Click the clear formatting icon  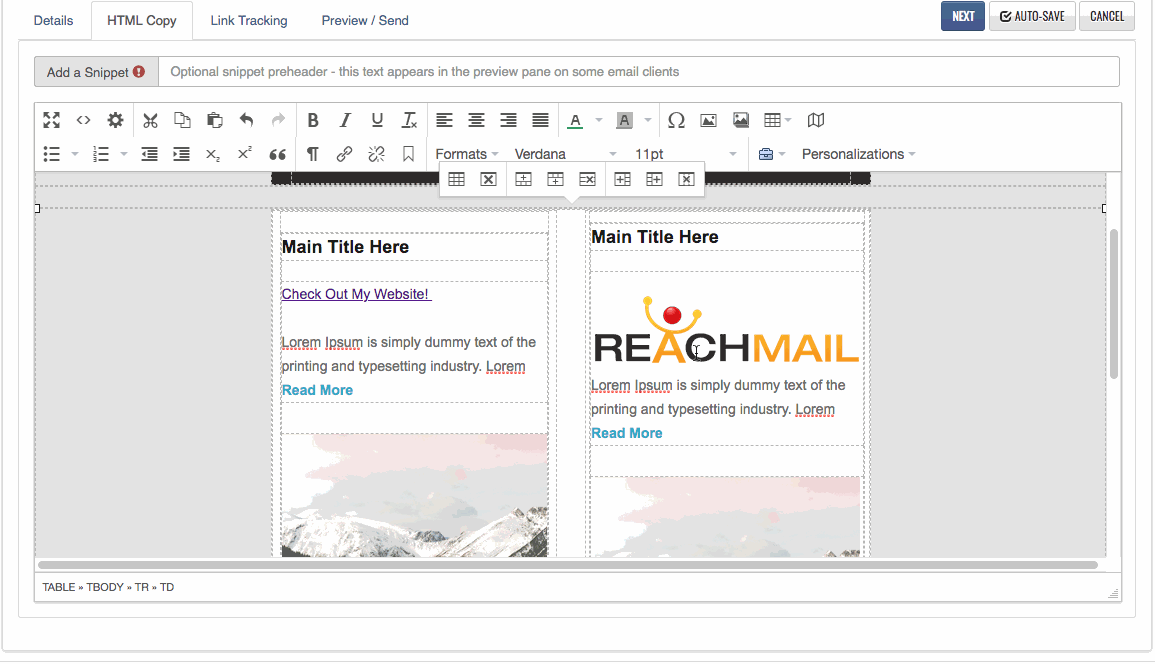[409, 120]
